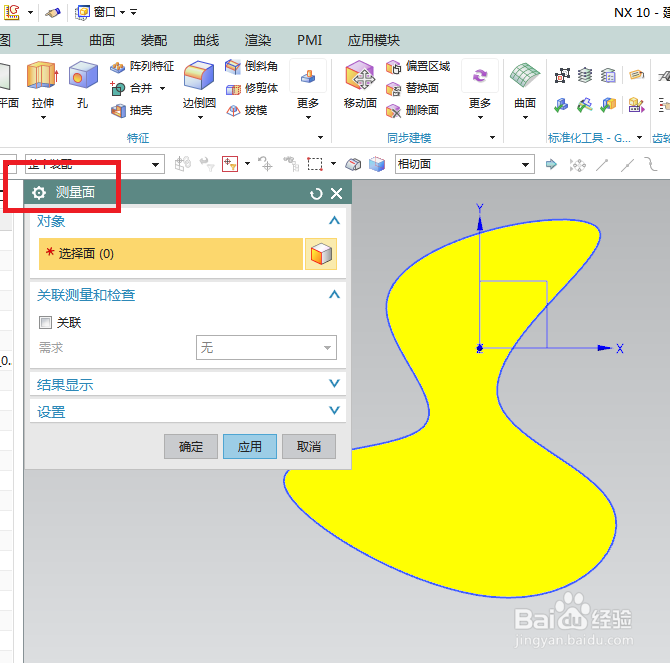Reset the Measure Face dialog
Viewport: 670px width, 663px height.
pos(316,194)
